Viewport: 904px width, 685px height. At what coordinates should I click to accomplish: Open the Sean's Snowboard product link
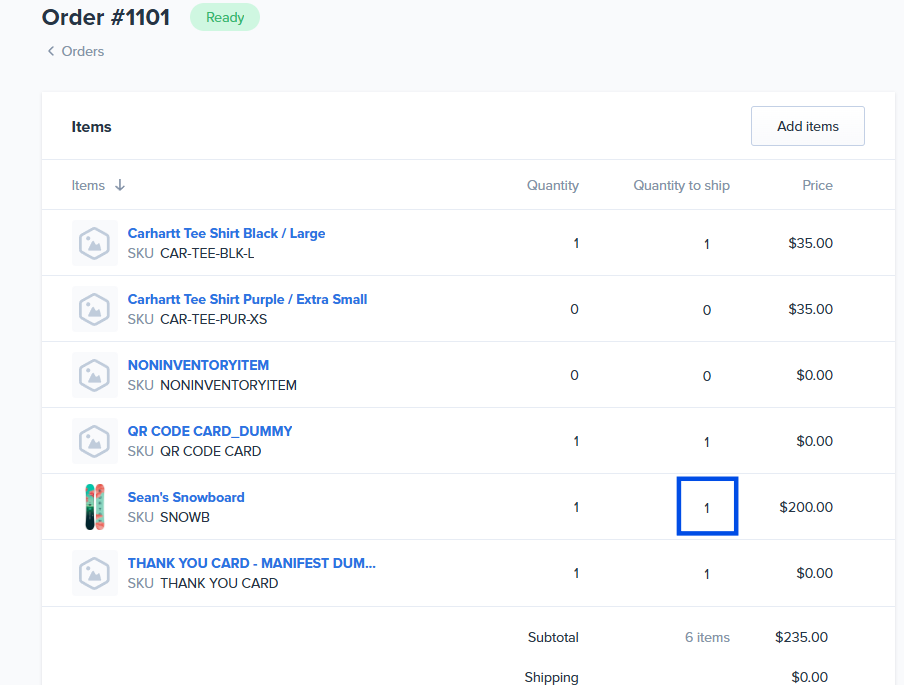pos(186,497)
